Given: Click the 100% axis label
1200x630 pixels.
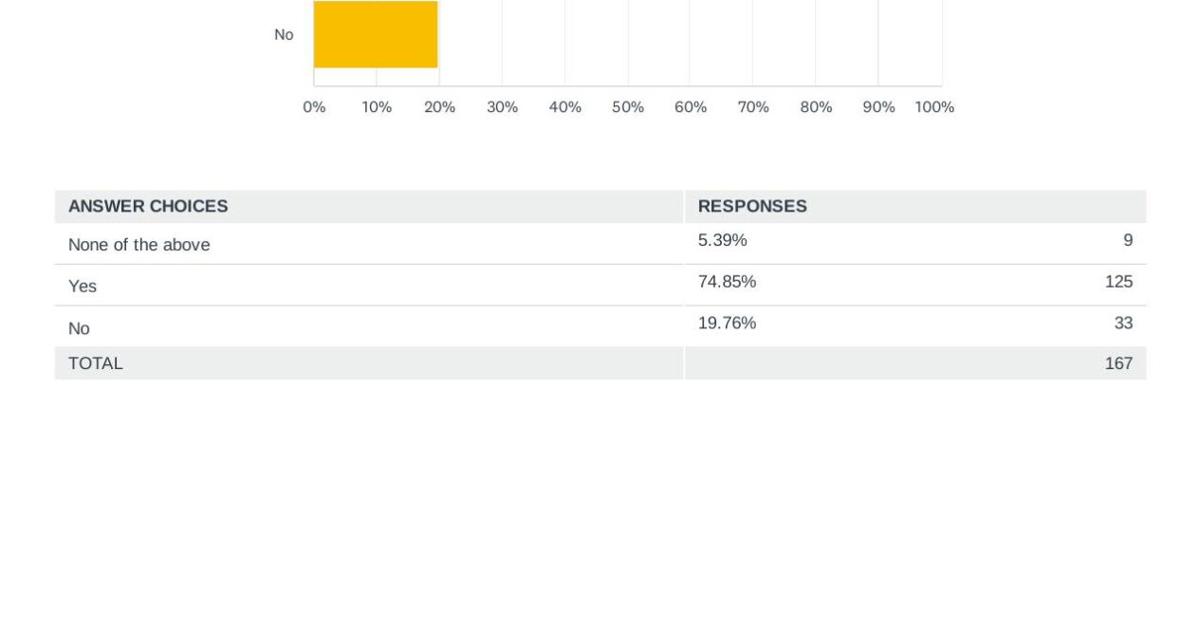Looking at the screenshot, I should coord(934,107).
